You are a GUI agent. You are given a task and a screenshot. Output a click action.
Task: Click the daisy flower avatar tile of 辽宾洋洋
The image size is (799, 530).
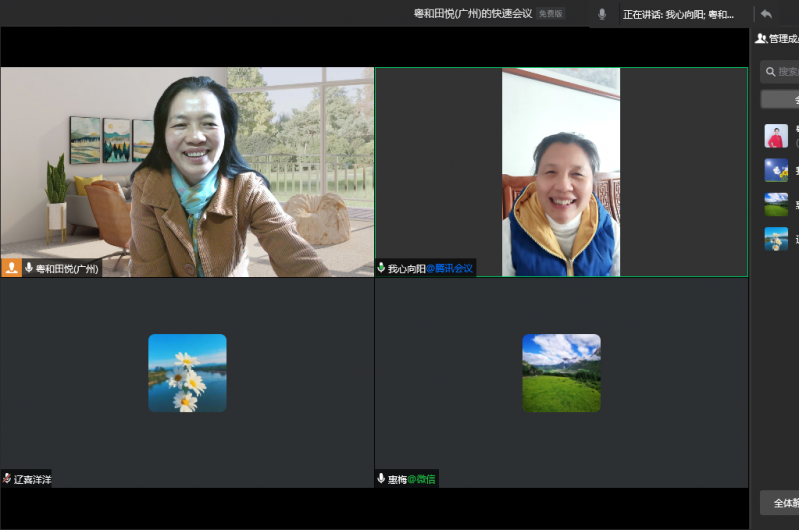[x=187, y=373]
